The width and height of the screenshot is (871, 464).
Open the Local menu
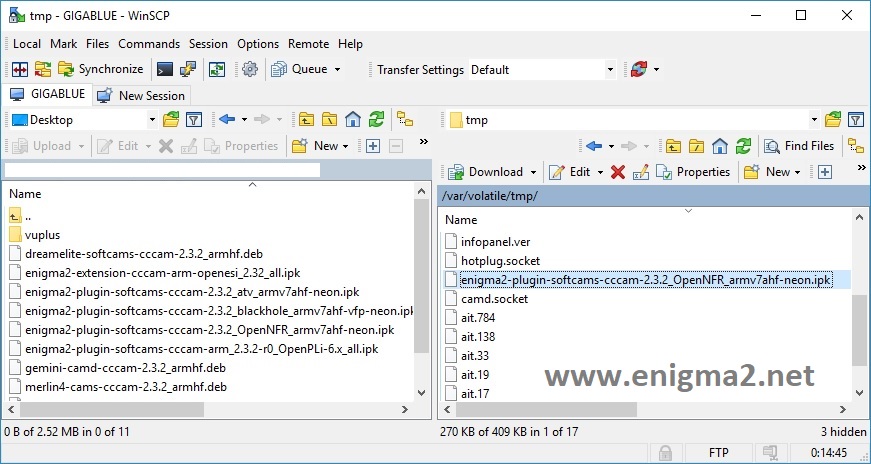tap(27, 44)
